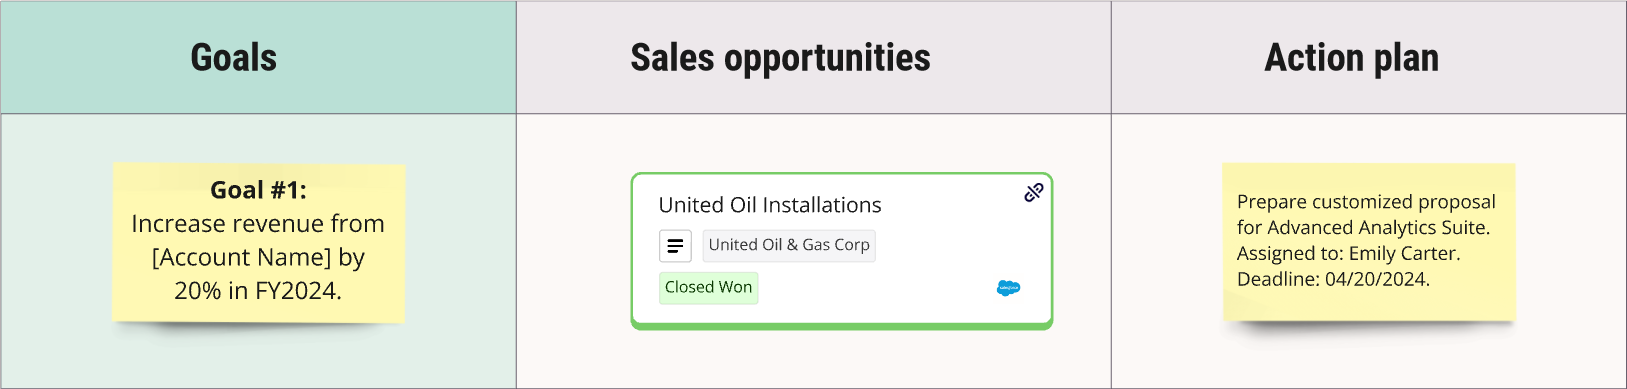Click the "20% in FY2024" text

click(x=258, y=291)
